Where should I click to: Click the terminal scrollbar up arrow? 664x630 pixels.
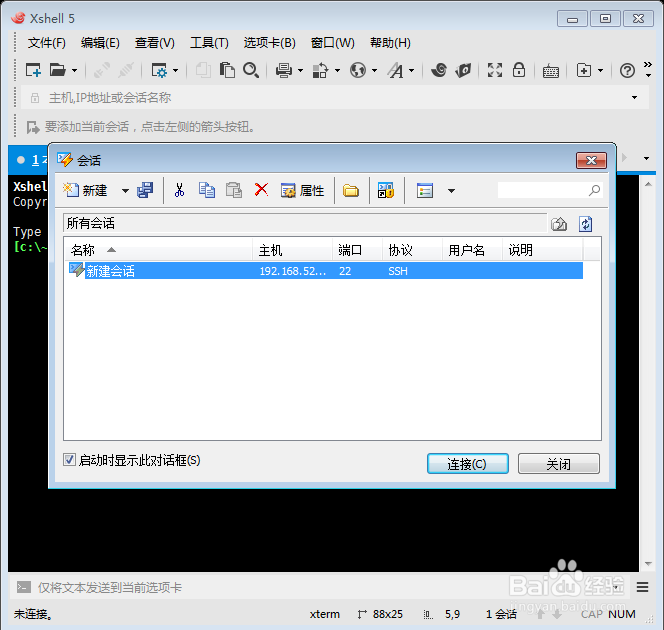pos(648,184)
